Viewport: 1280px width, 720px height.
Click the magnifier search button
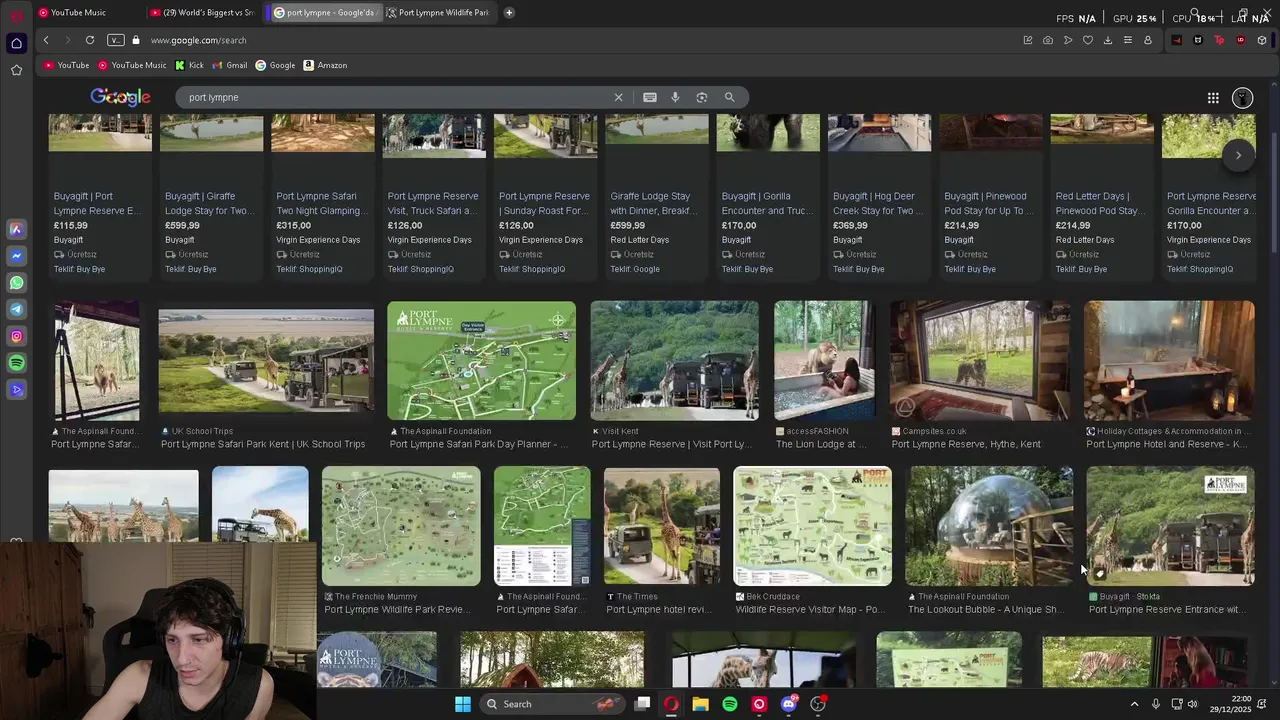729,97
